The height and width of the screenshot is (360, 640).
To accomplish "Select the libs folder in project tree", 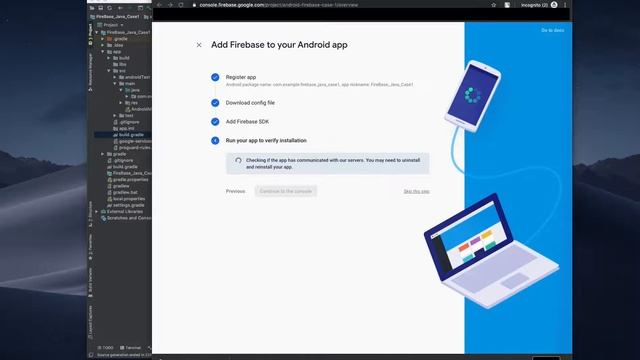I will point(120,64).
